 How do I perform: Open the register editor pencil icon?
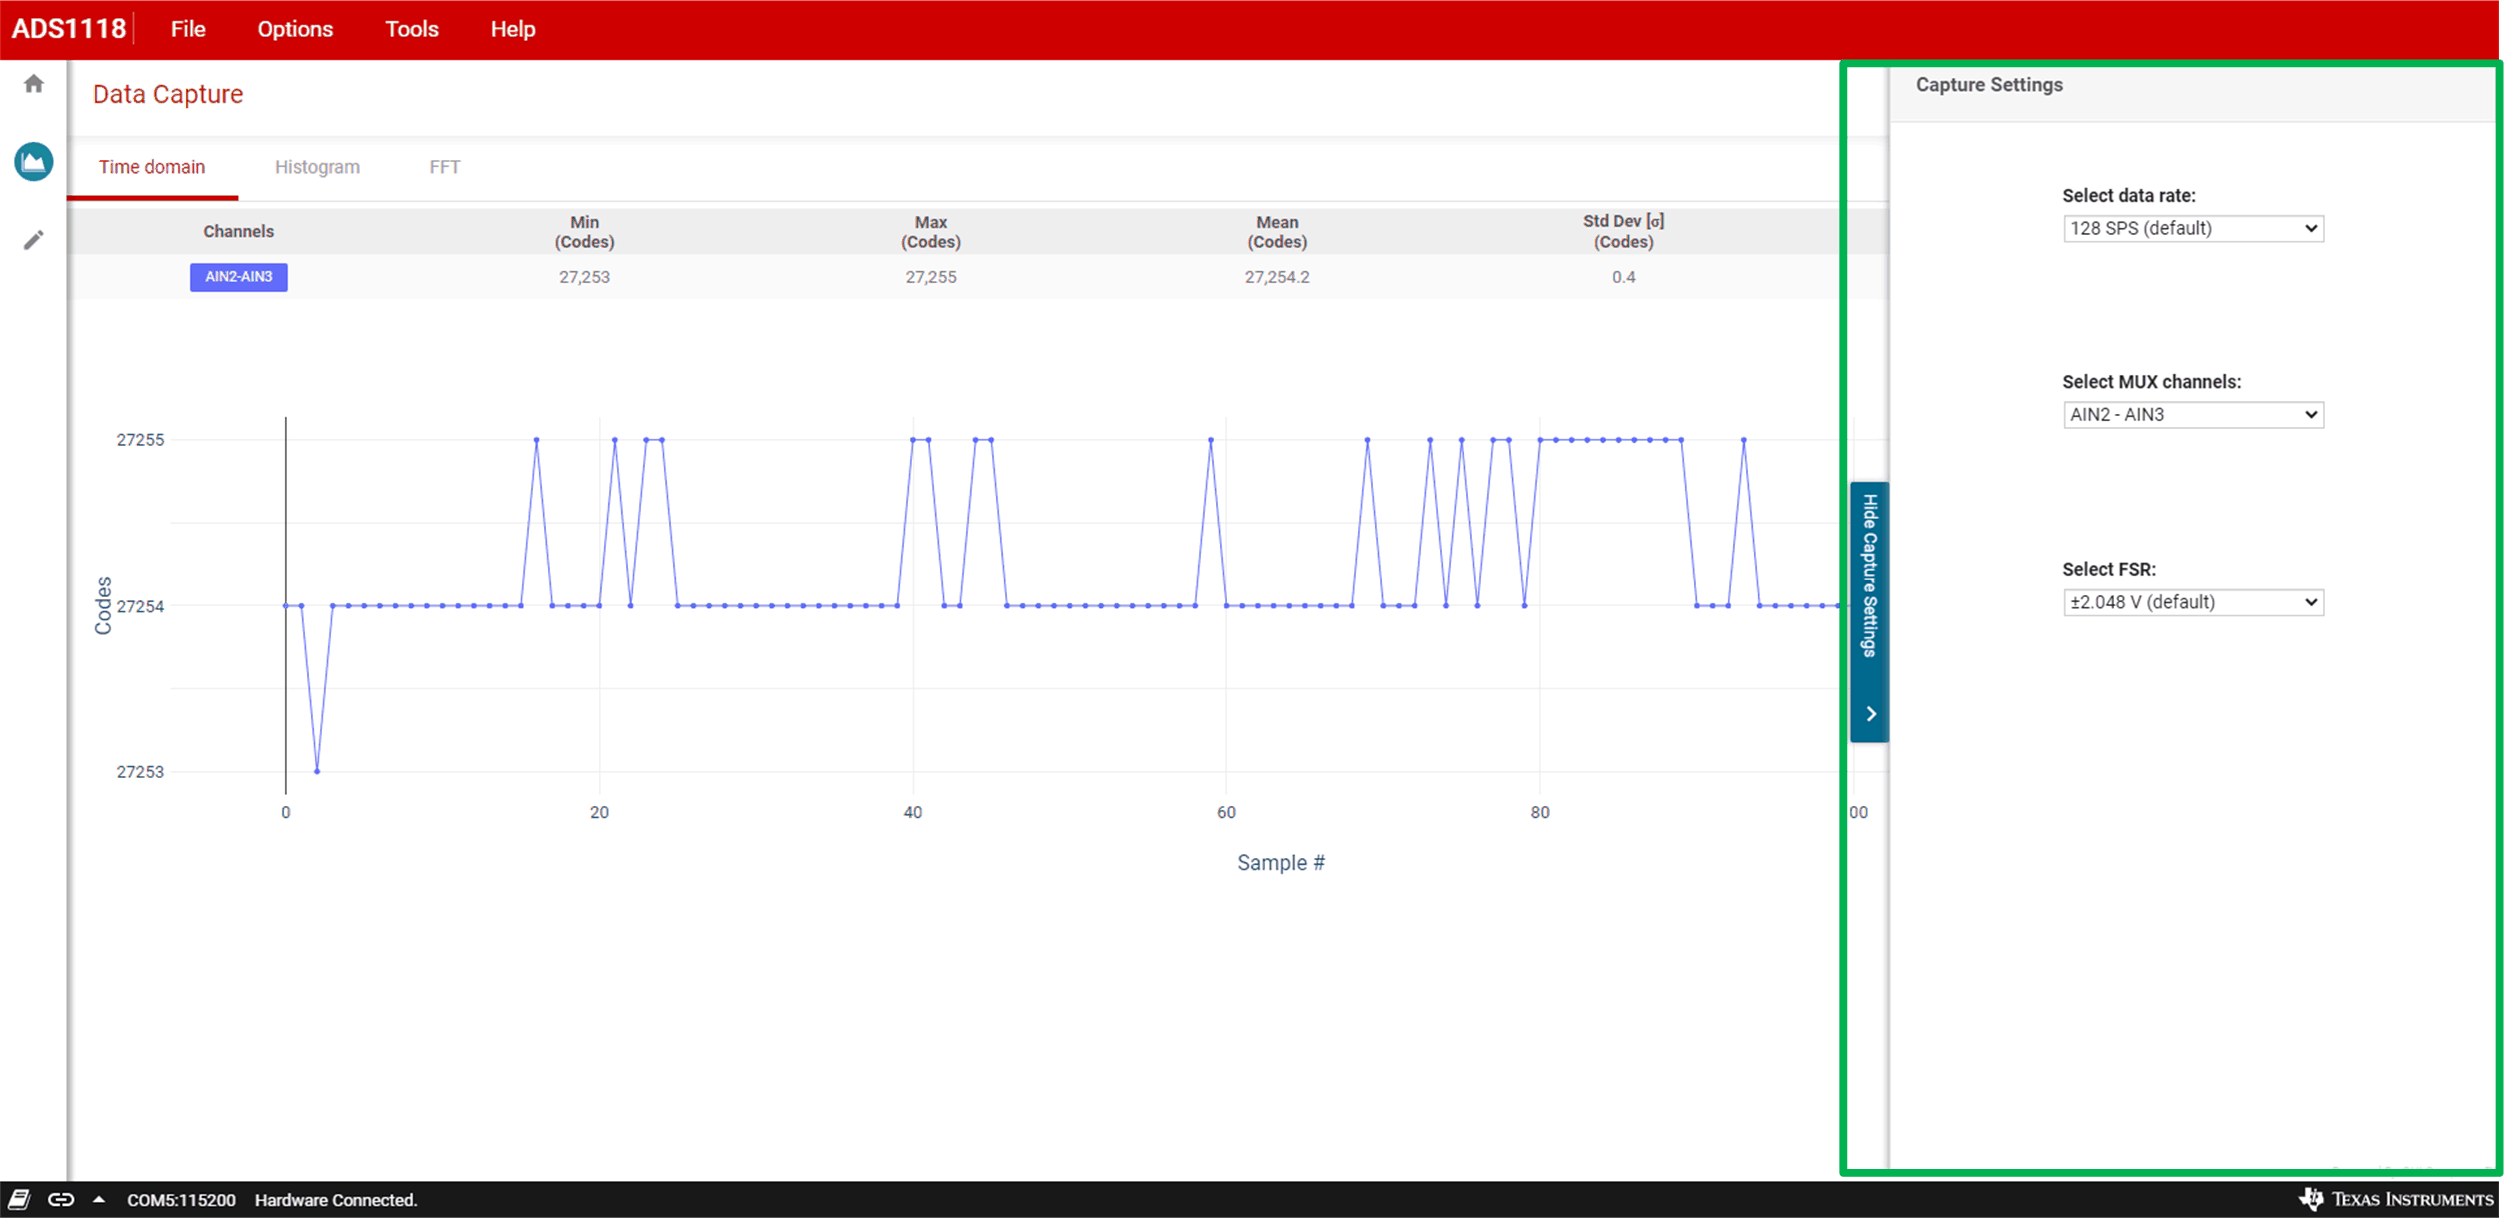point(34,240)
